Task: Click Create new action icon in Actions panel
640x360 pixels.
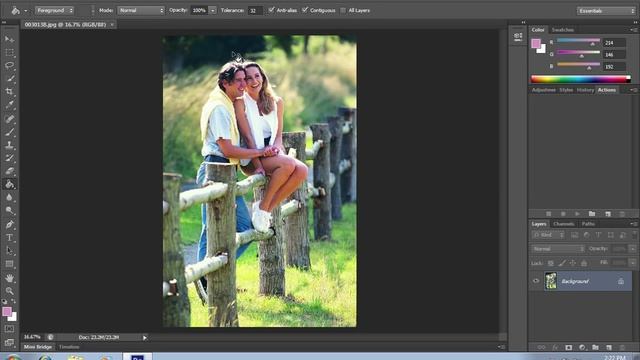Action: (x=608, y=213)
